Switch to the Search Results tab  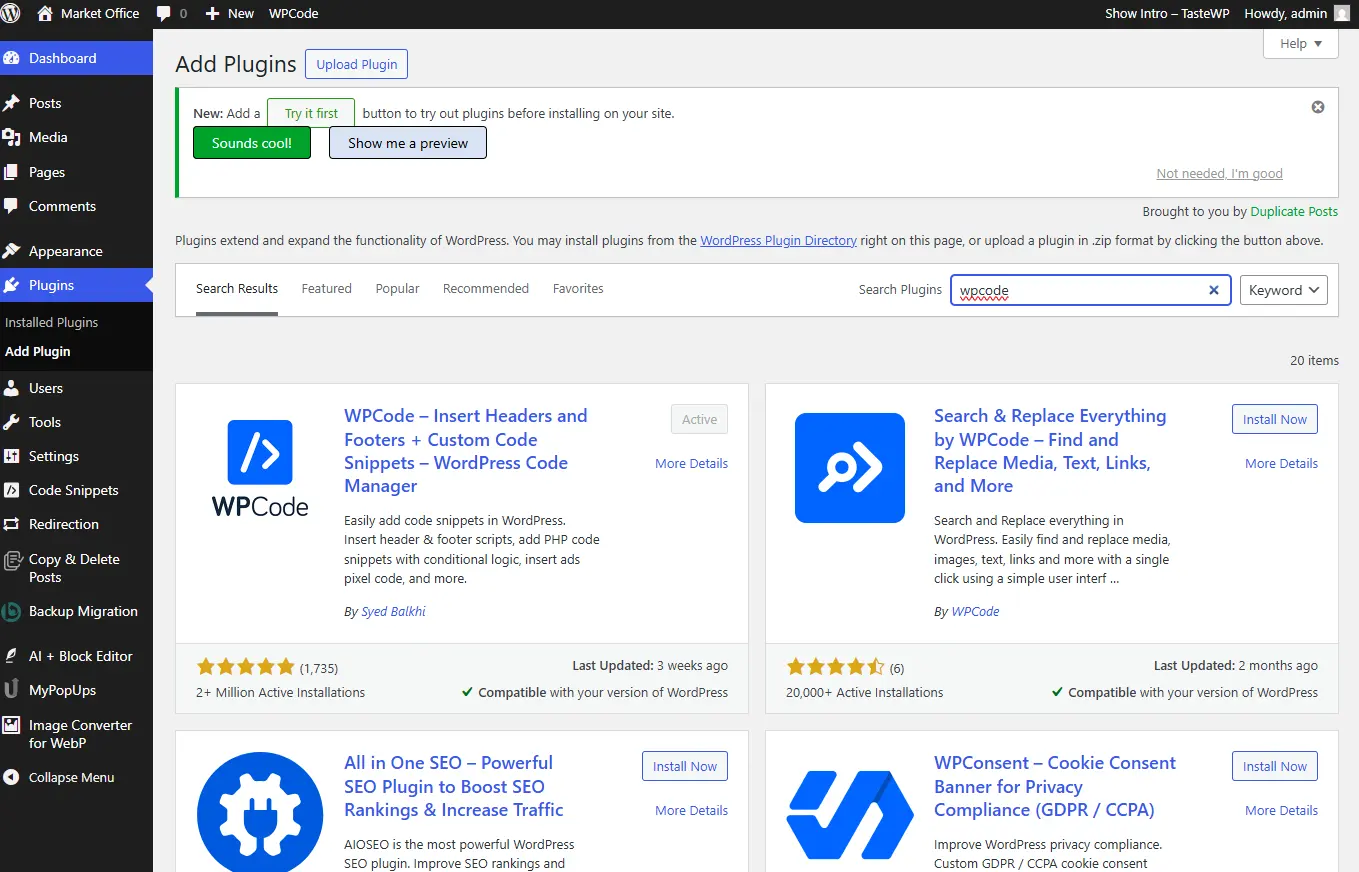[x=237, y=289]
